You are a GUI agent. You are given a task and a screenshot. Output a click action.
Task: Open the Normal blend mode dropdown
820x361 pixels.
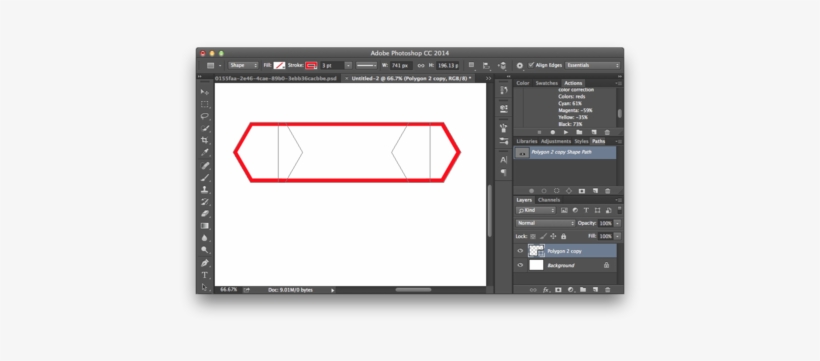click(545, 223)
